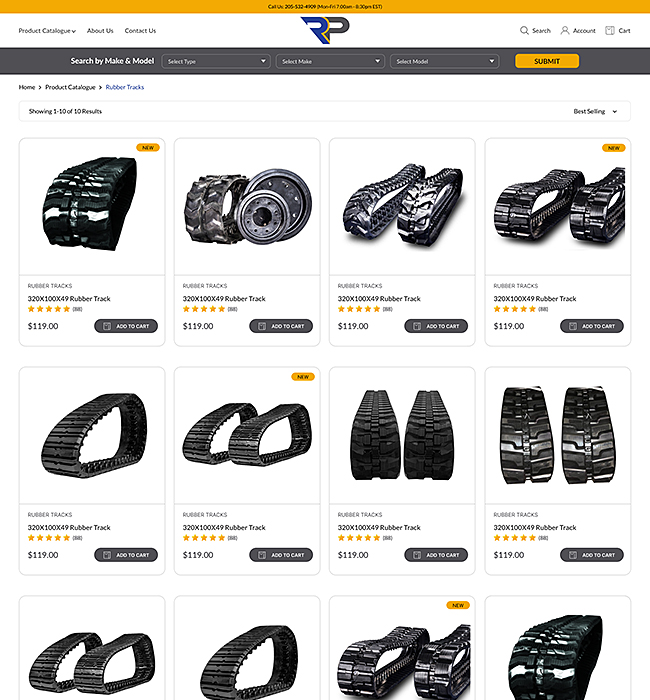Click star rating of second-row third product
The height and width of the screenshot is (700, 650).
pos(359,538)
